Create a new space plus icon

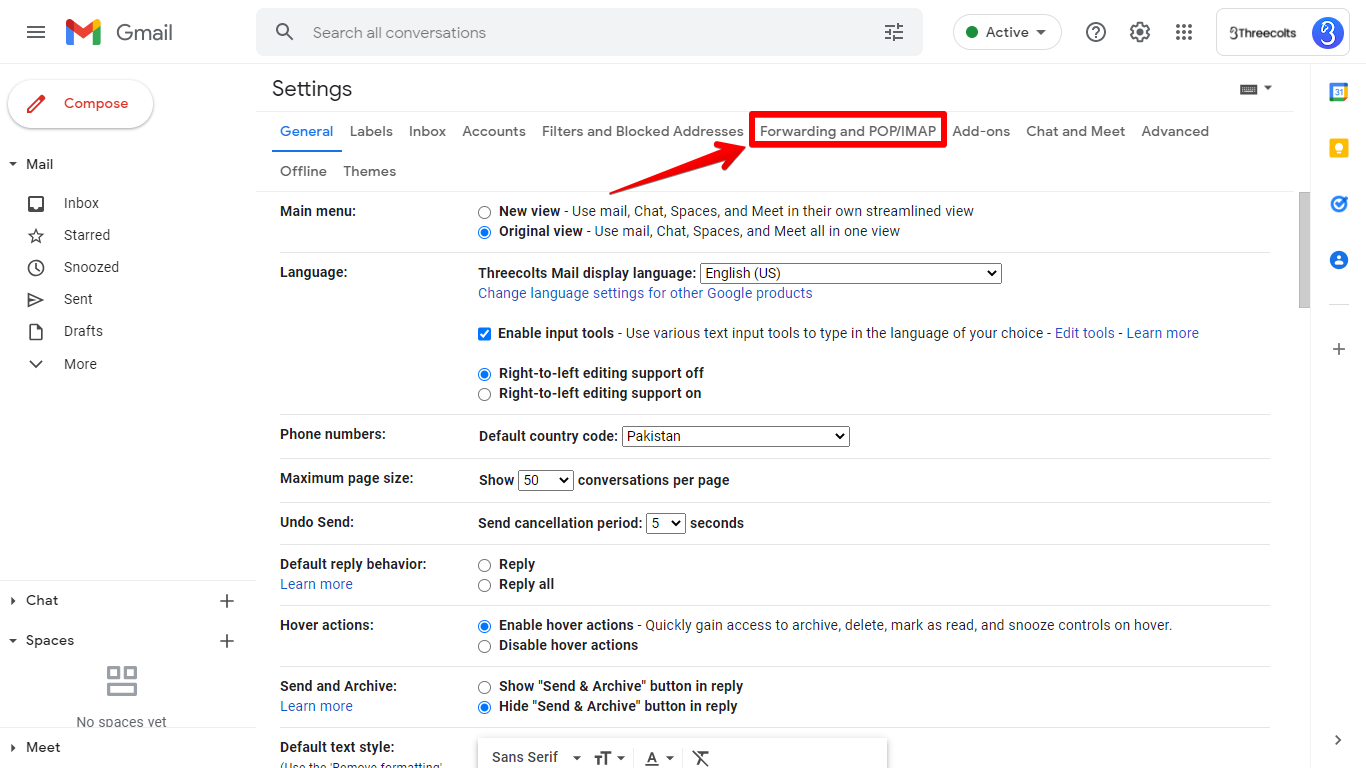227,641
